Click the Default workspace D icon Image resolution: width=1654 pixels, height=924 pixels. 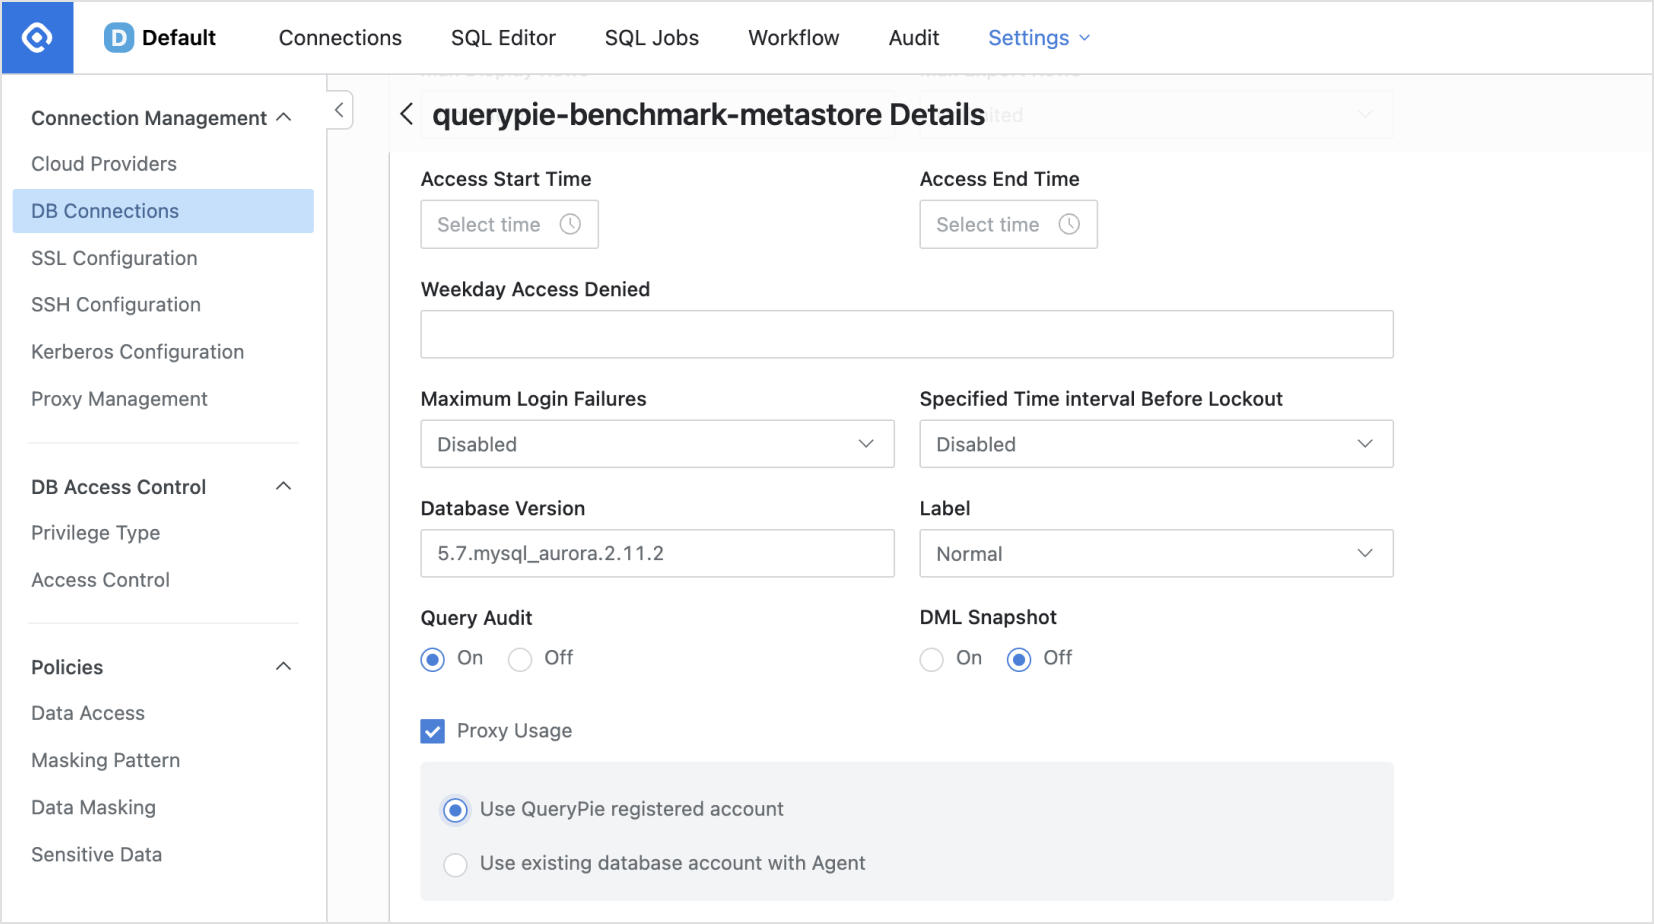coord(119,38)
